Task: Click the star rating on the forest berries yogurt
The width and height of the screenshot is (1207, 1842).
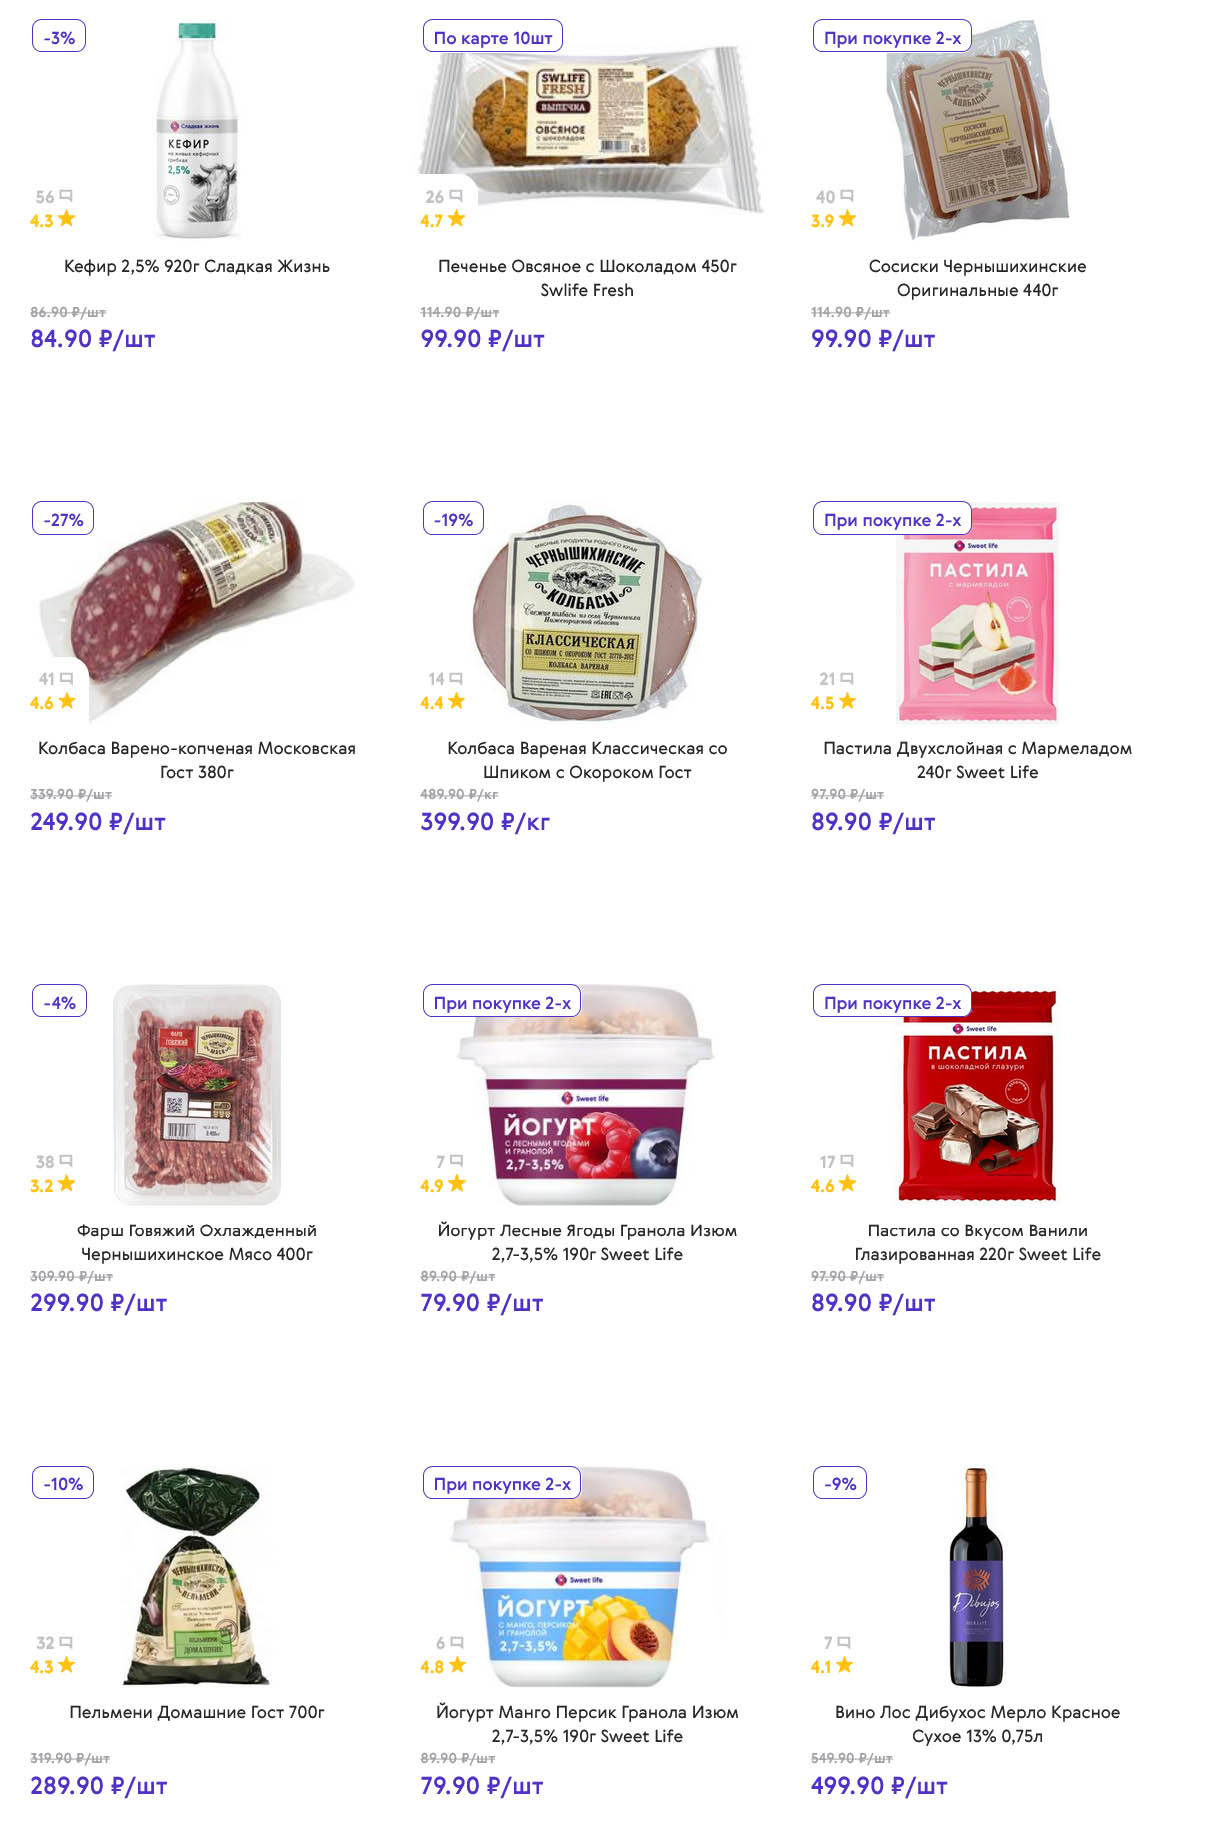Action: point(443,1184)
